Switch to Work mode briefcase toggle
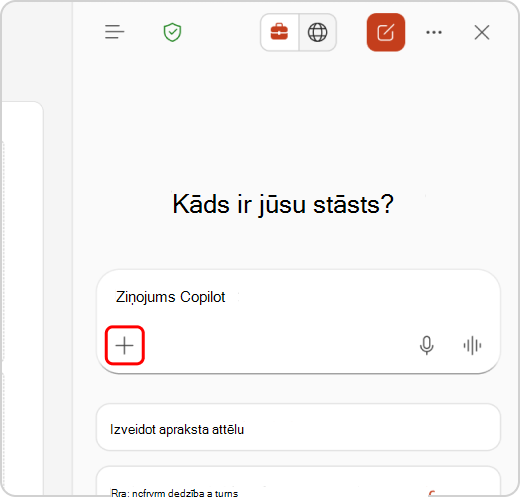Image resolution: width=520 pixels, height=497 pixels. pos(279,32)
